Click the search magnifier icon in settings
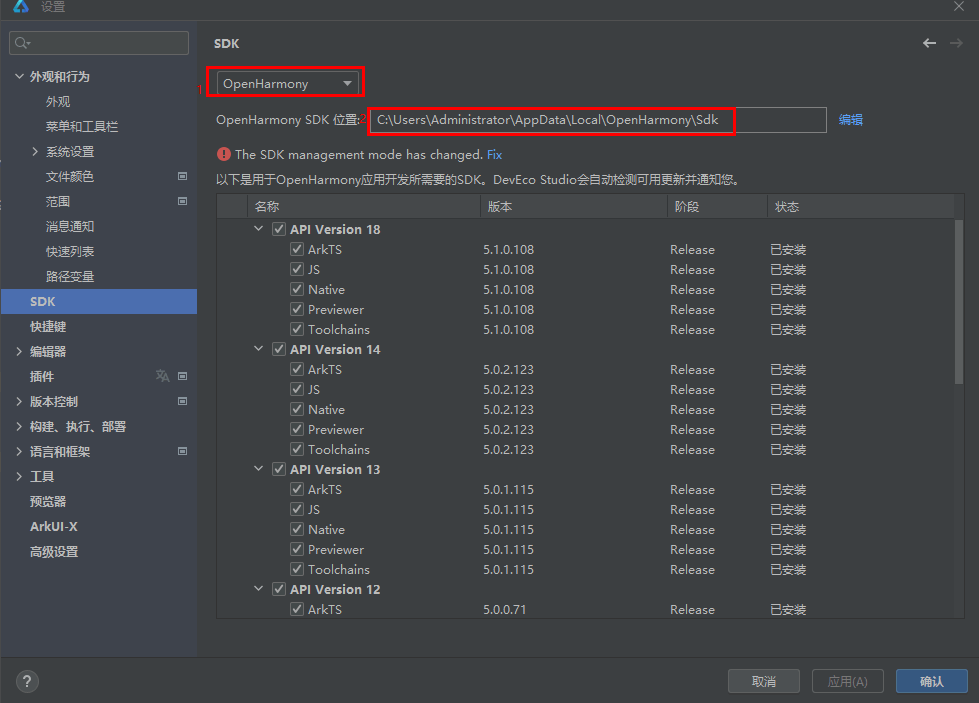This screenshot has width=979, height=703. pos(22,42)
